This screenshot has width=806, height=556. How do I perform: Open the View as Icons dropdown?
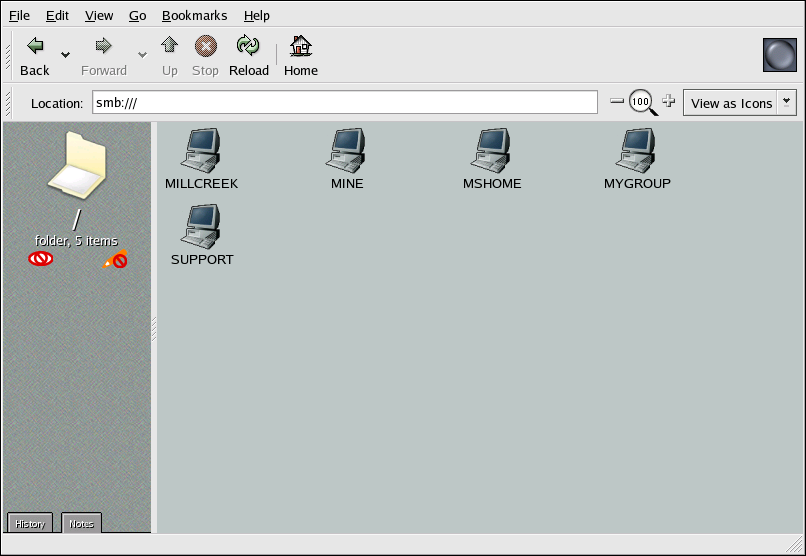739,103
